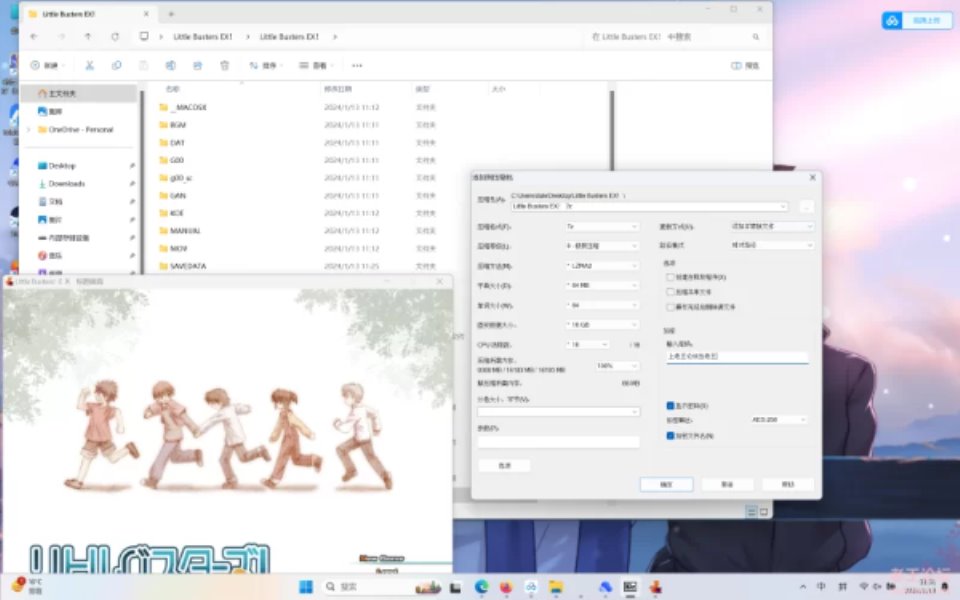960x600 pixels.
Task: Click the archive name field in the dialog
Action: pos(649,207)
